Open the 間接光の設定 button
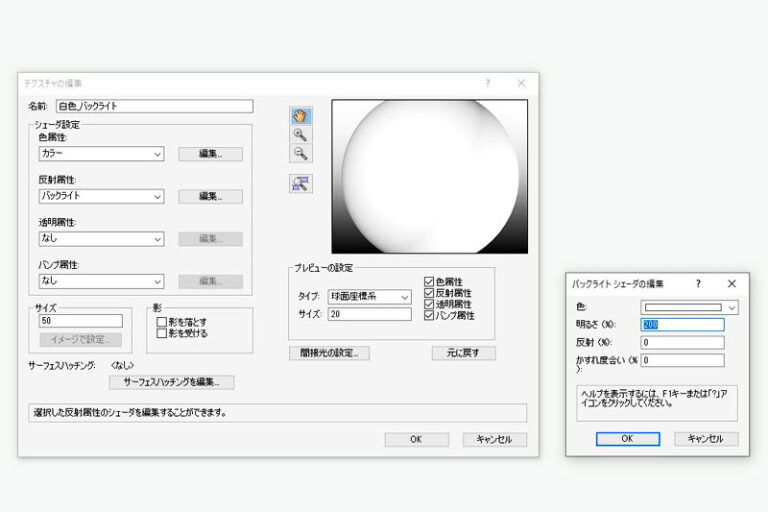This screenshot has height=512, width=768. (328, 353)
